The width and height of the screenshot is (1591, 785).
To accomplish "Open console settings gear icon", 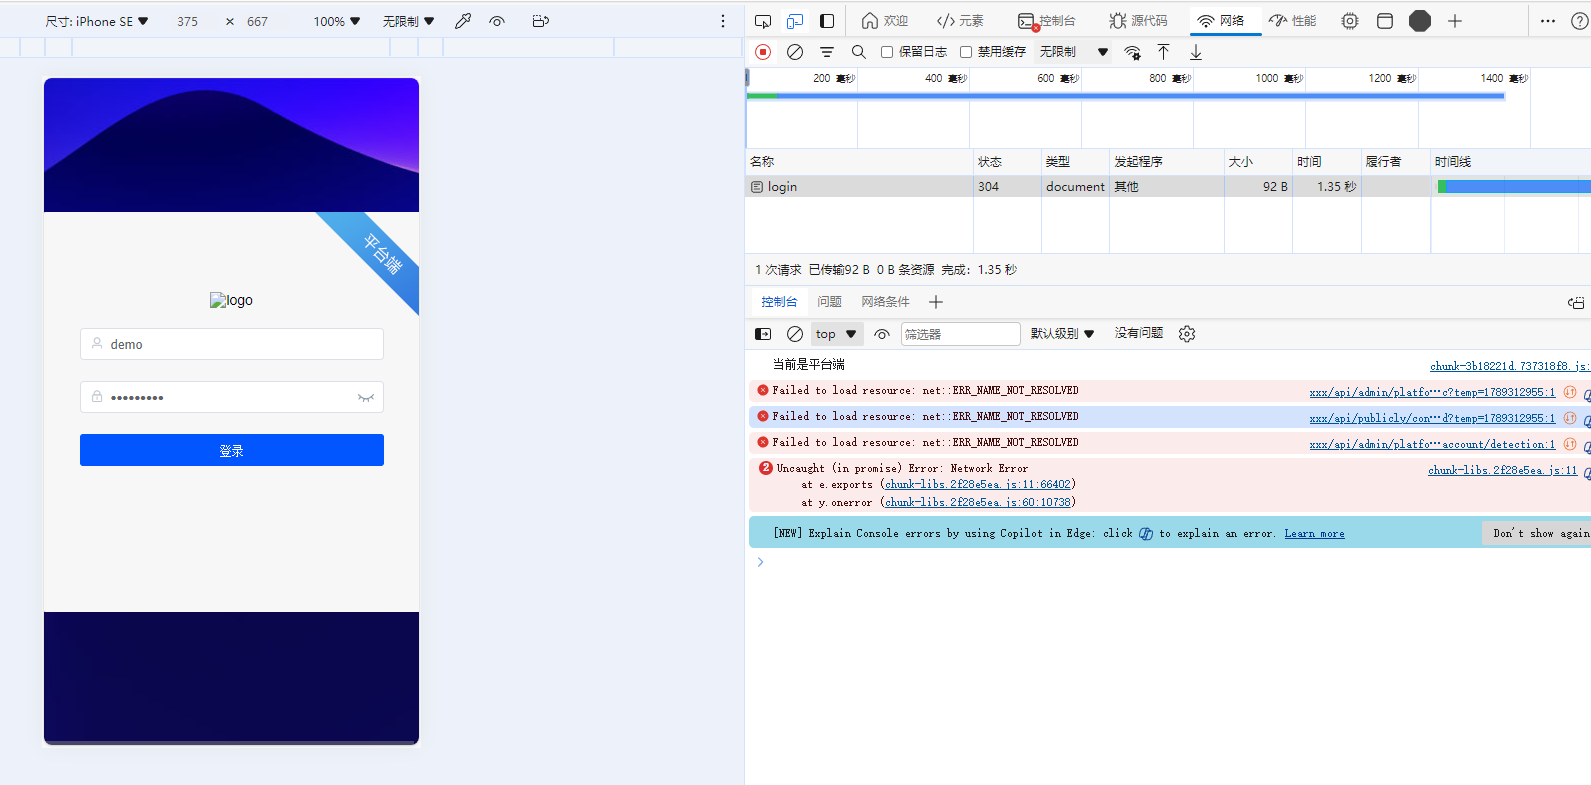I will pos(1187,334).
